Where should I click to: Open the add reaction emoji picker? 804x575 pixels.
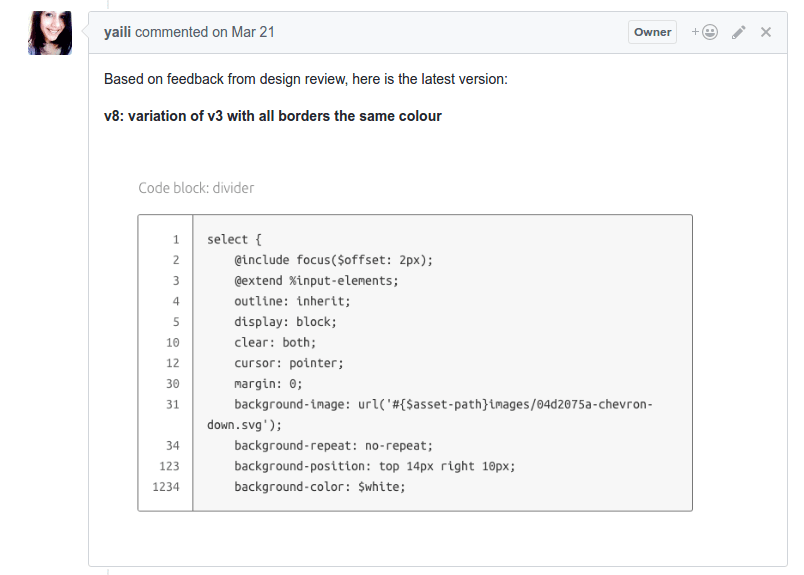(x=705, y=32)
